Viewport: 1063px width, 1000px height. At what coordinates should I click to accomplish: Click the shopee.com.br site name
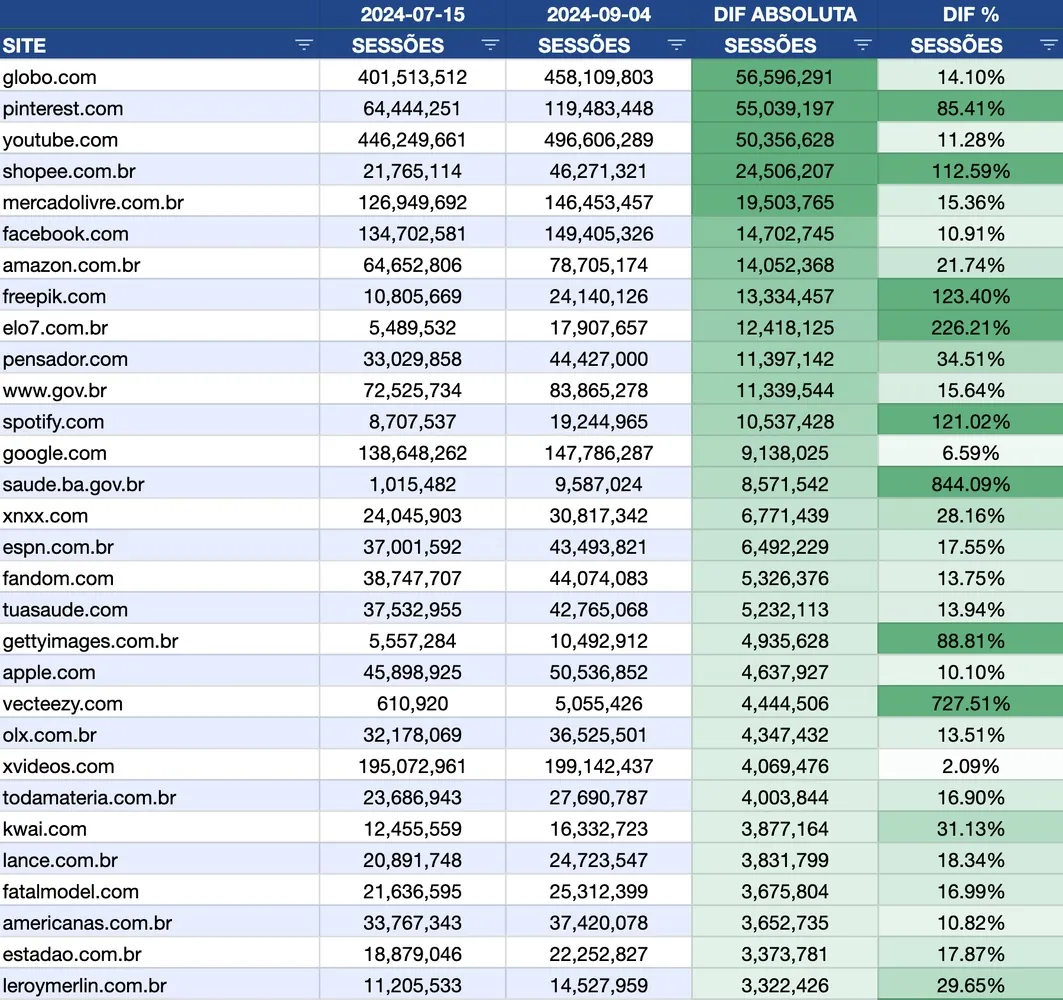(69, 171)
